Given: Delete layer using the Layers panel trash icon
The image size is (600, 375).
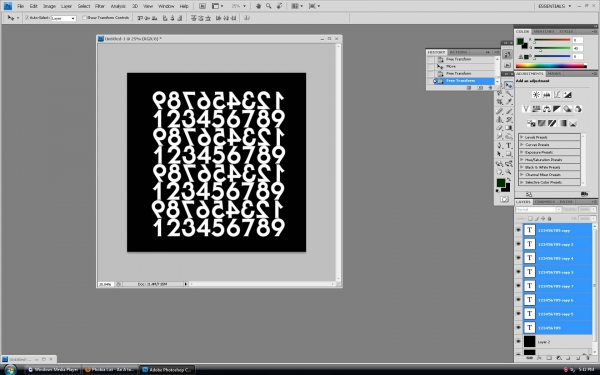Looking at the screenshot, I should click(588, 358).
